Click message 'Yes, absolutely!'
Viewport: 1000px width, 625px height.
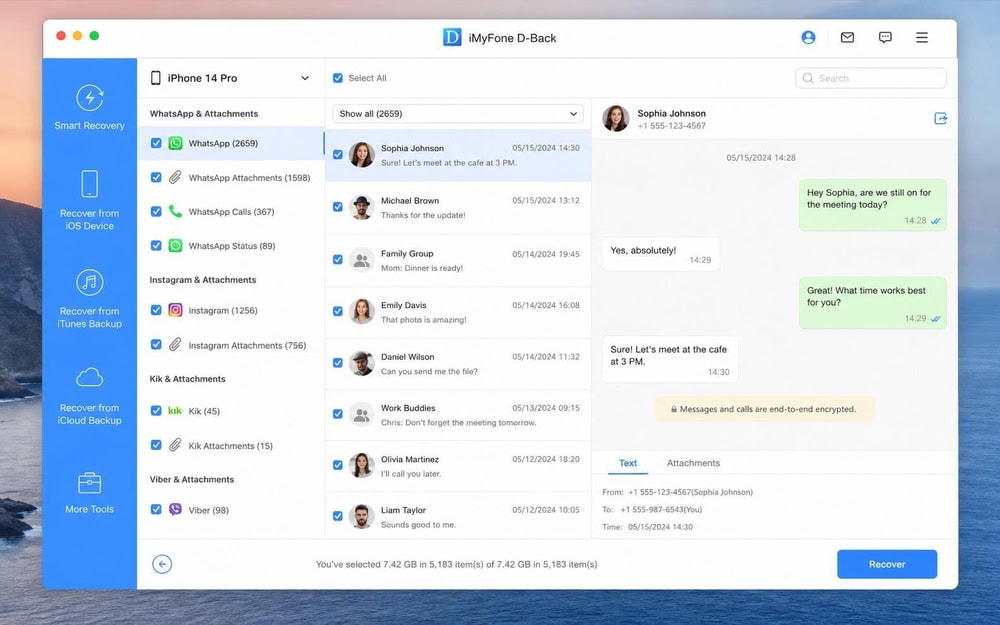point(661,254)
